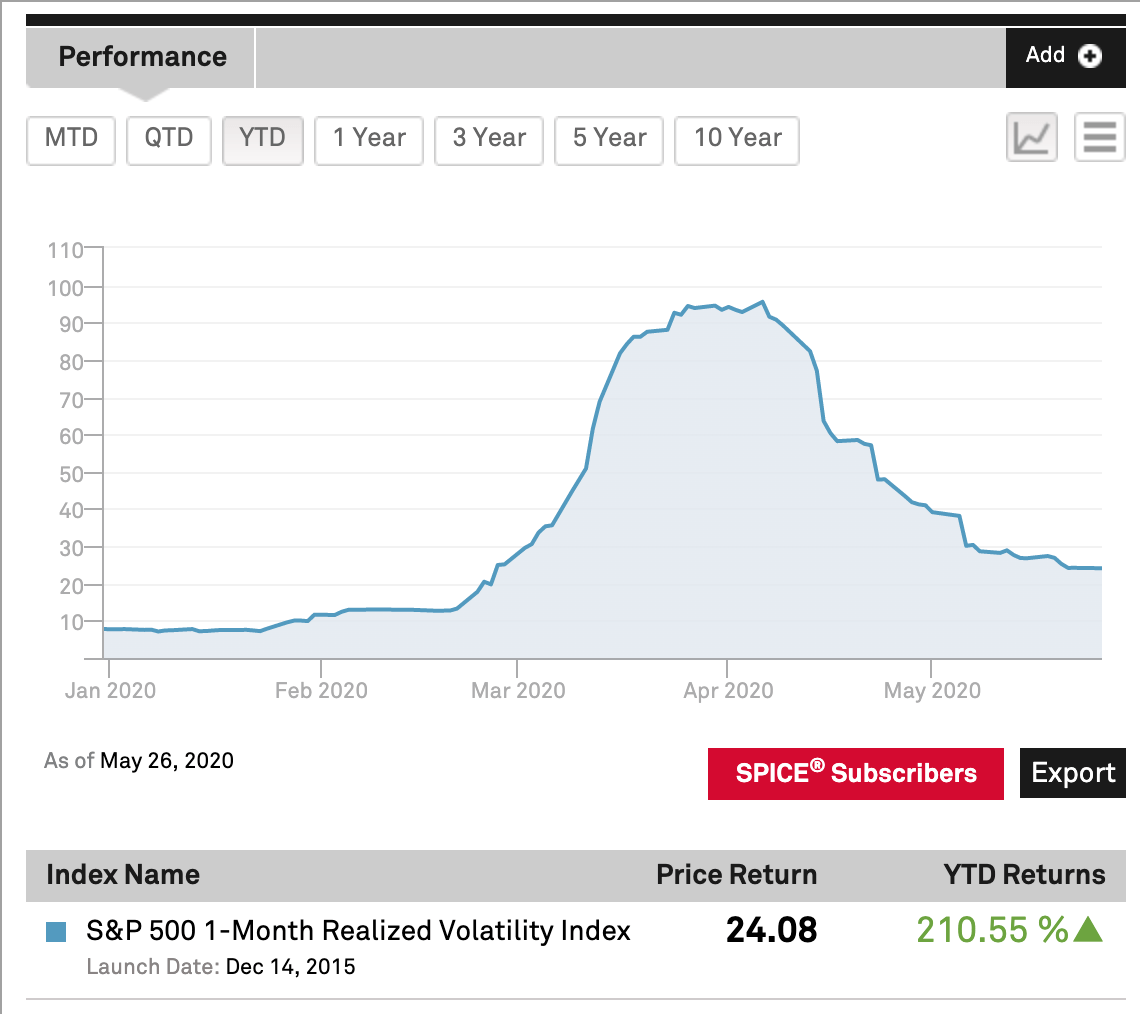The height and width of the screenshot is (1014, 1140).
Task: Click the Apr 2020 axis label
Action: 728,691
